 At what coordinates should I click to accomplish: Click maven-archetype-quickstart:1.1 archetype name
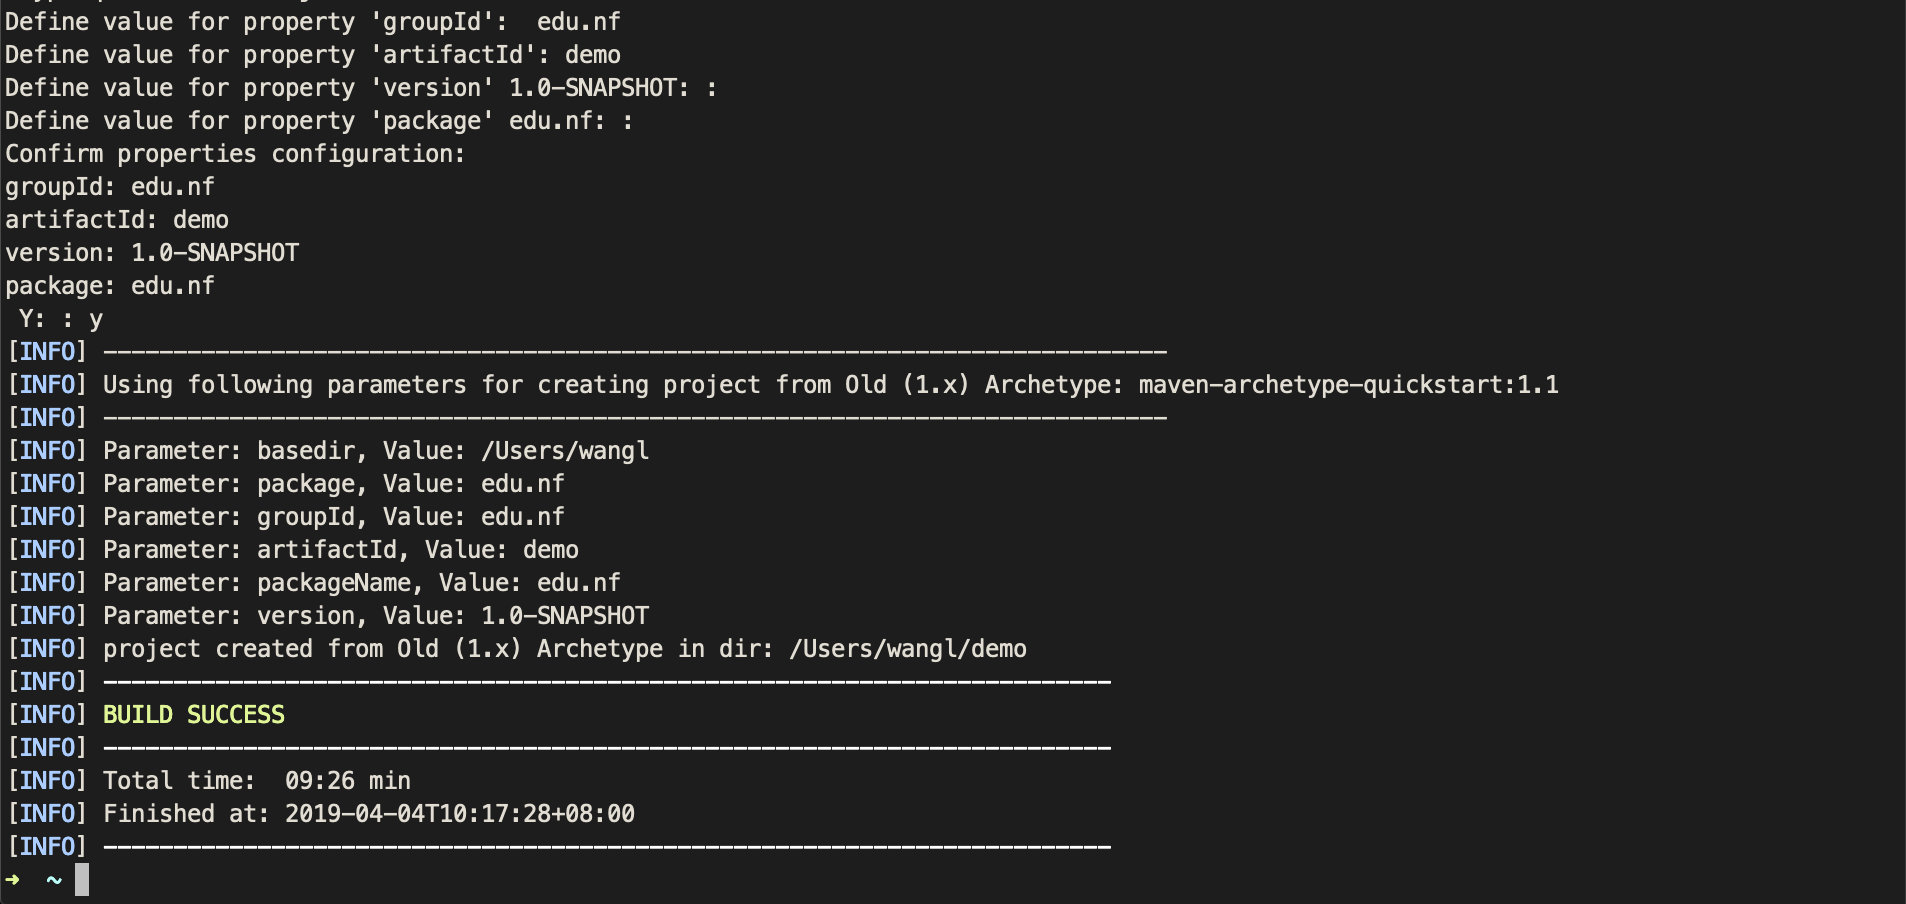1348,385
